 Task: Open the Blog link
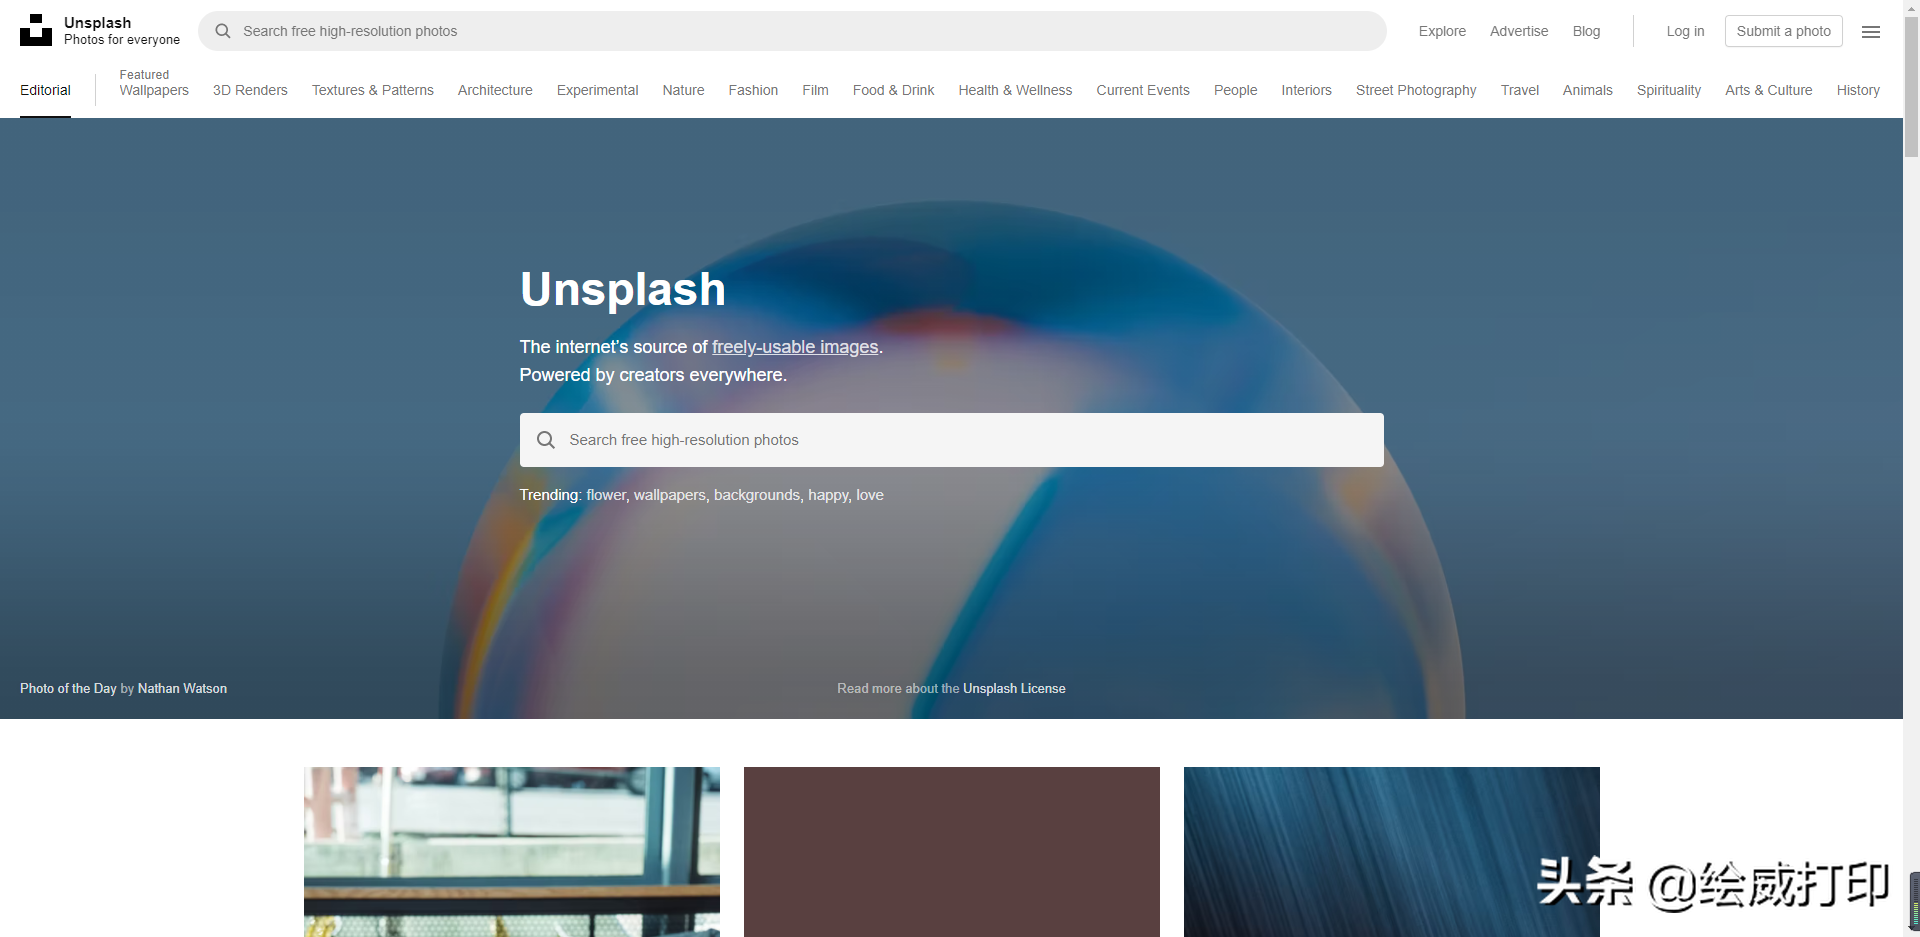pyautogui.click(x=1586, y=31)
